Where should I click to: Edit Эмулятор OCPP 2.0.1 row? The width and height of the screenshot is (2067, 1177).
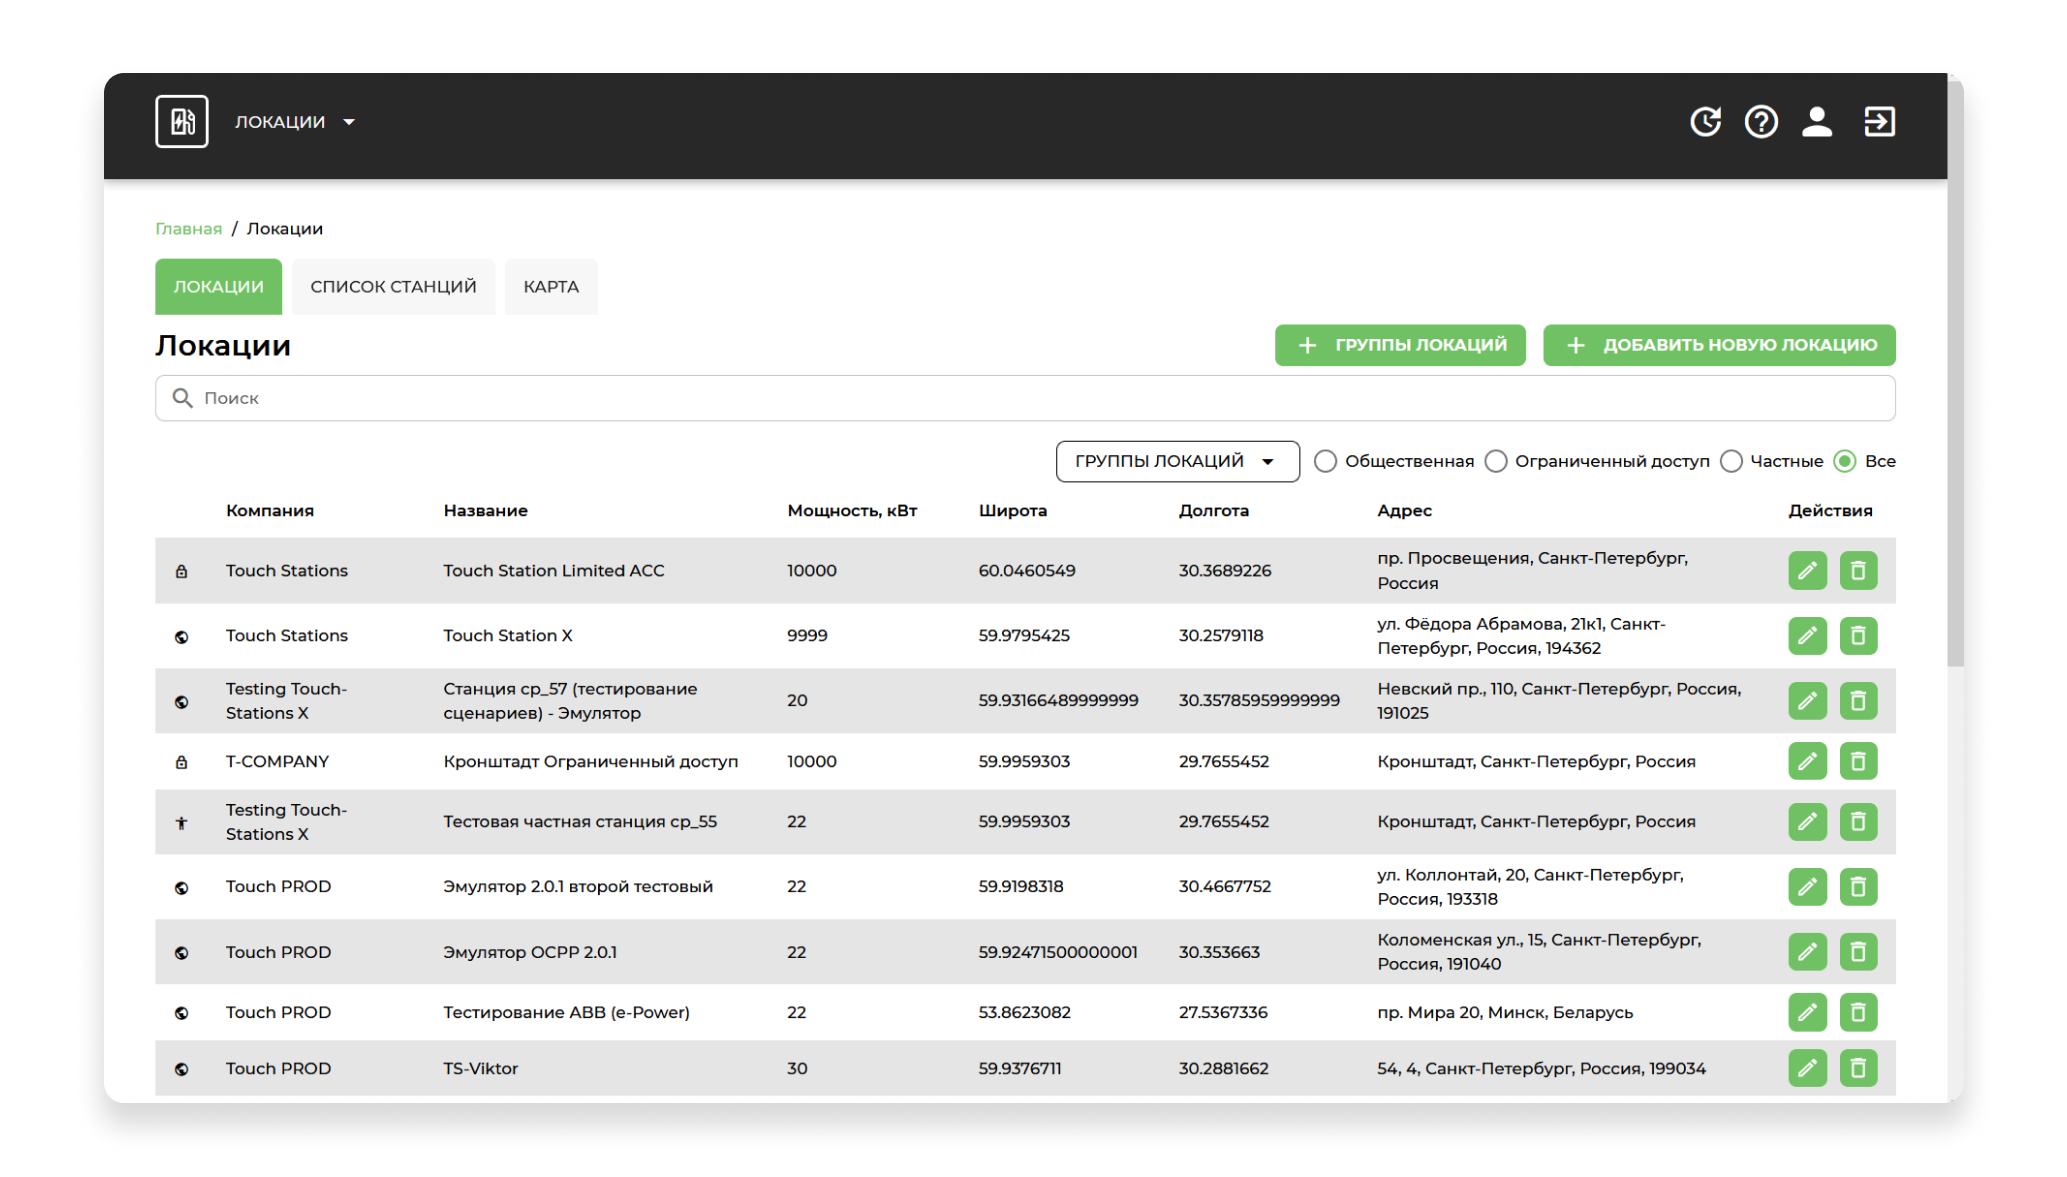coord(1807,952)
